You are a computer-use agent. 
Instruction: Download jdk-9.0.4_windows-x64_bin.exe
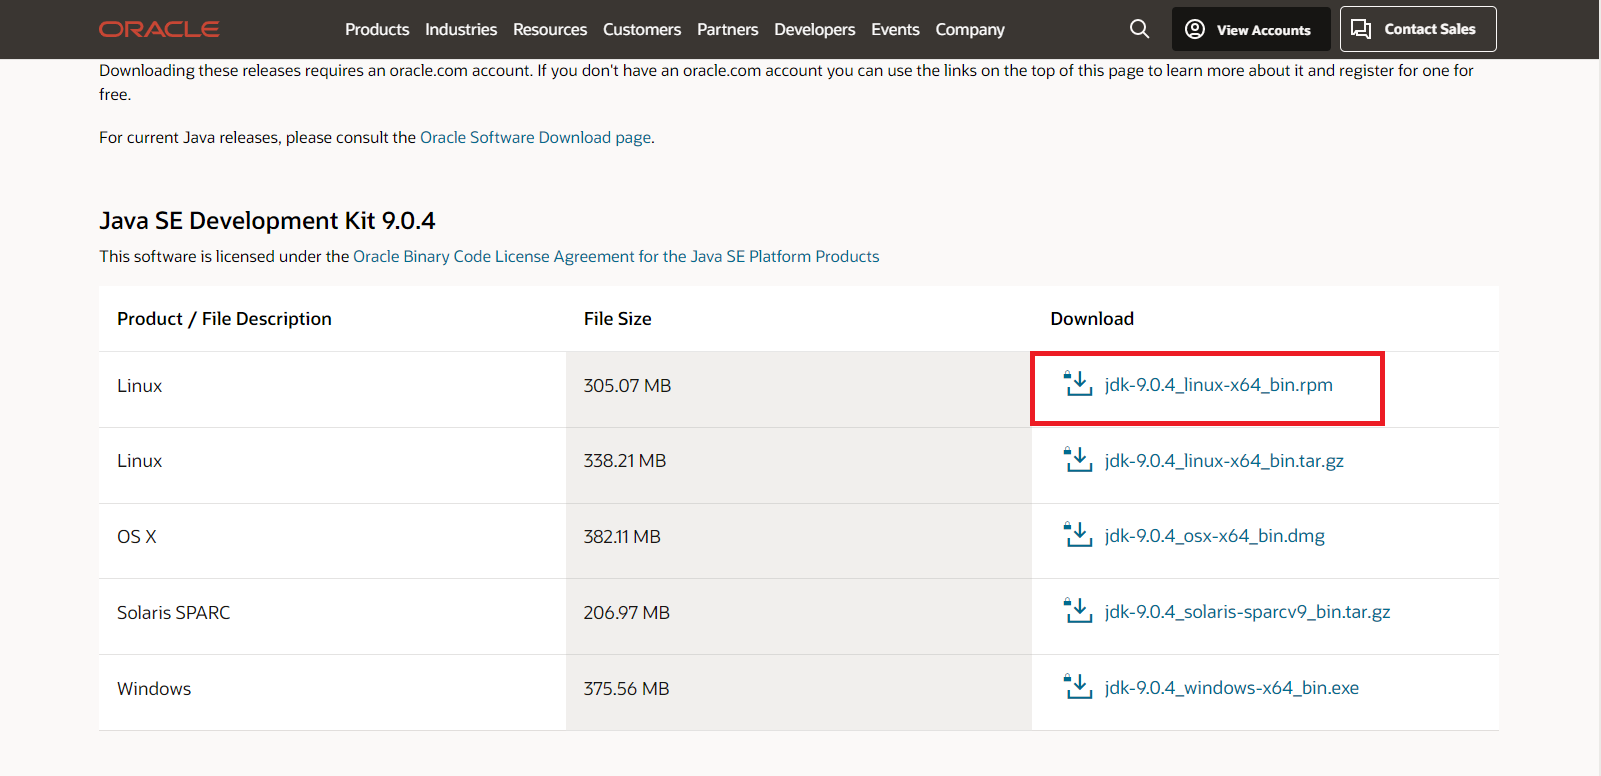tap(1231, 688)
